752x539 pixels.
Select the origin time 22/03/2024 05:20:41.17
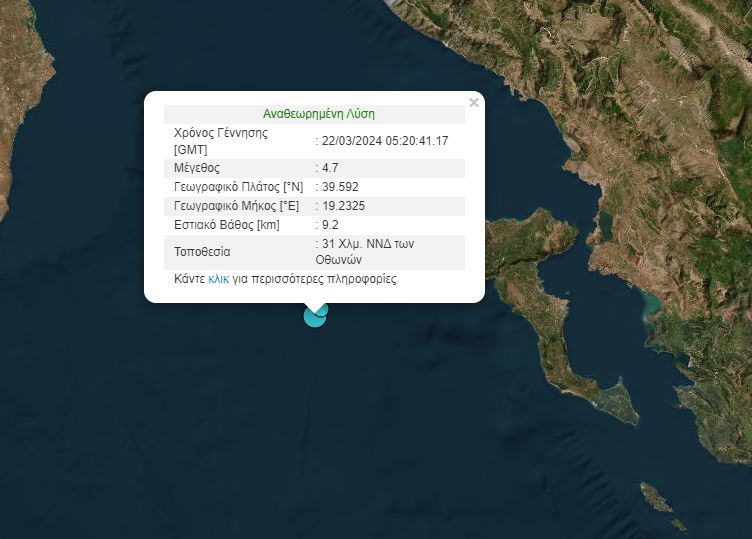pyautogui.click(x=384, y=141)
